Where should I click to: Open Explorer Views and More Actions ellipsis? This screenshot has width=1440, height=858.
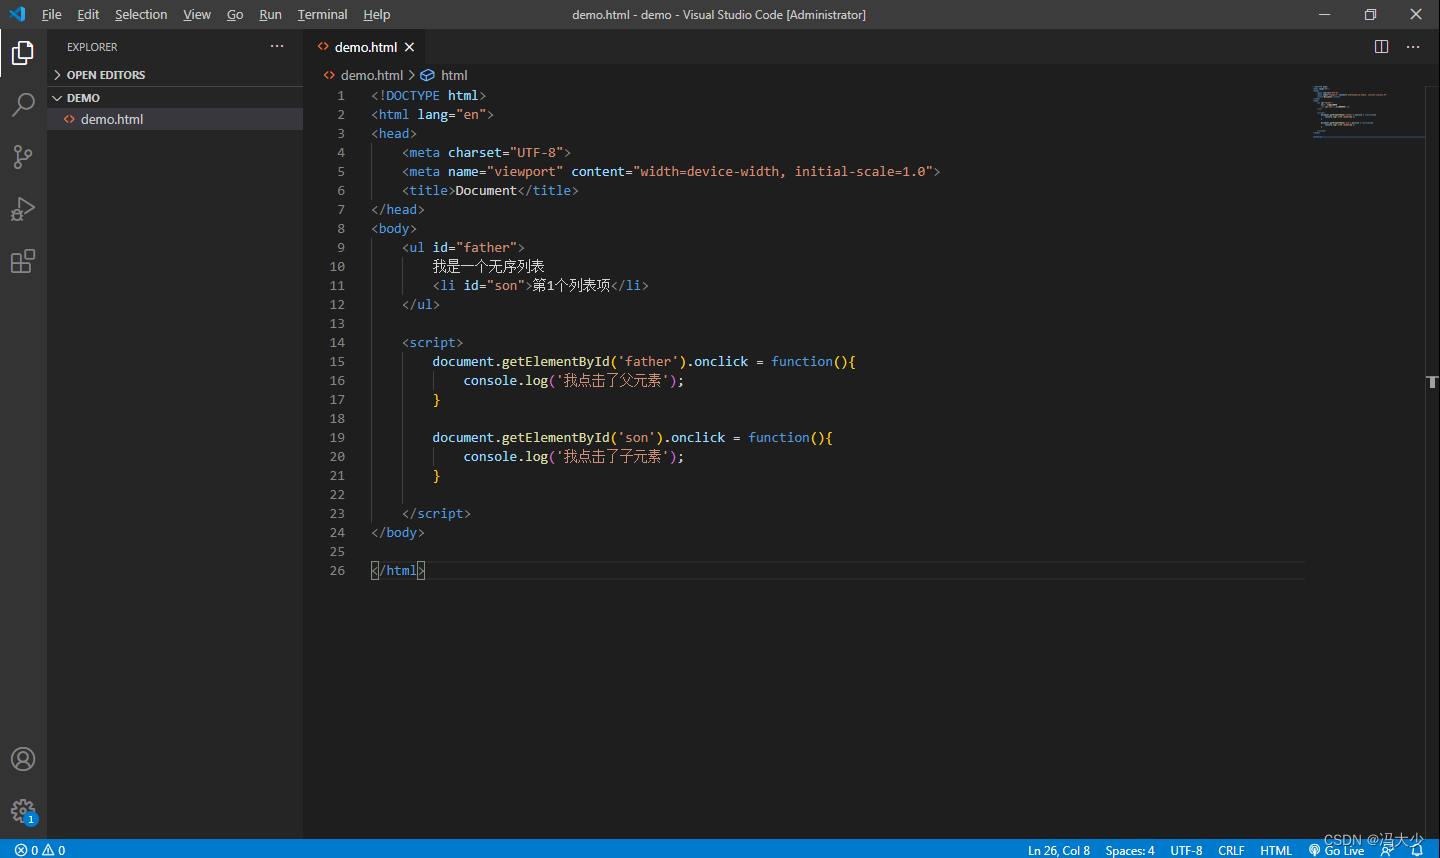click(x=277, y=47)
